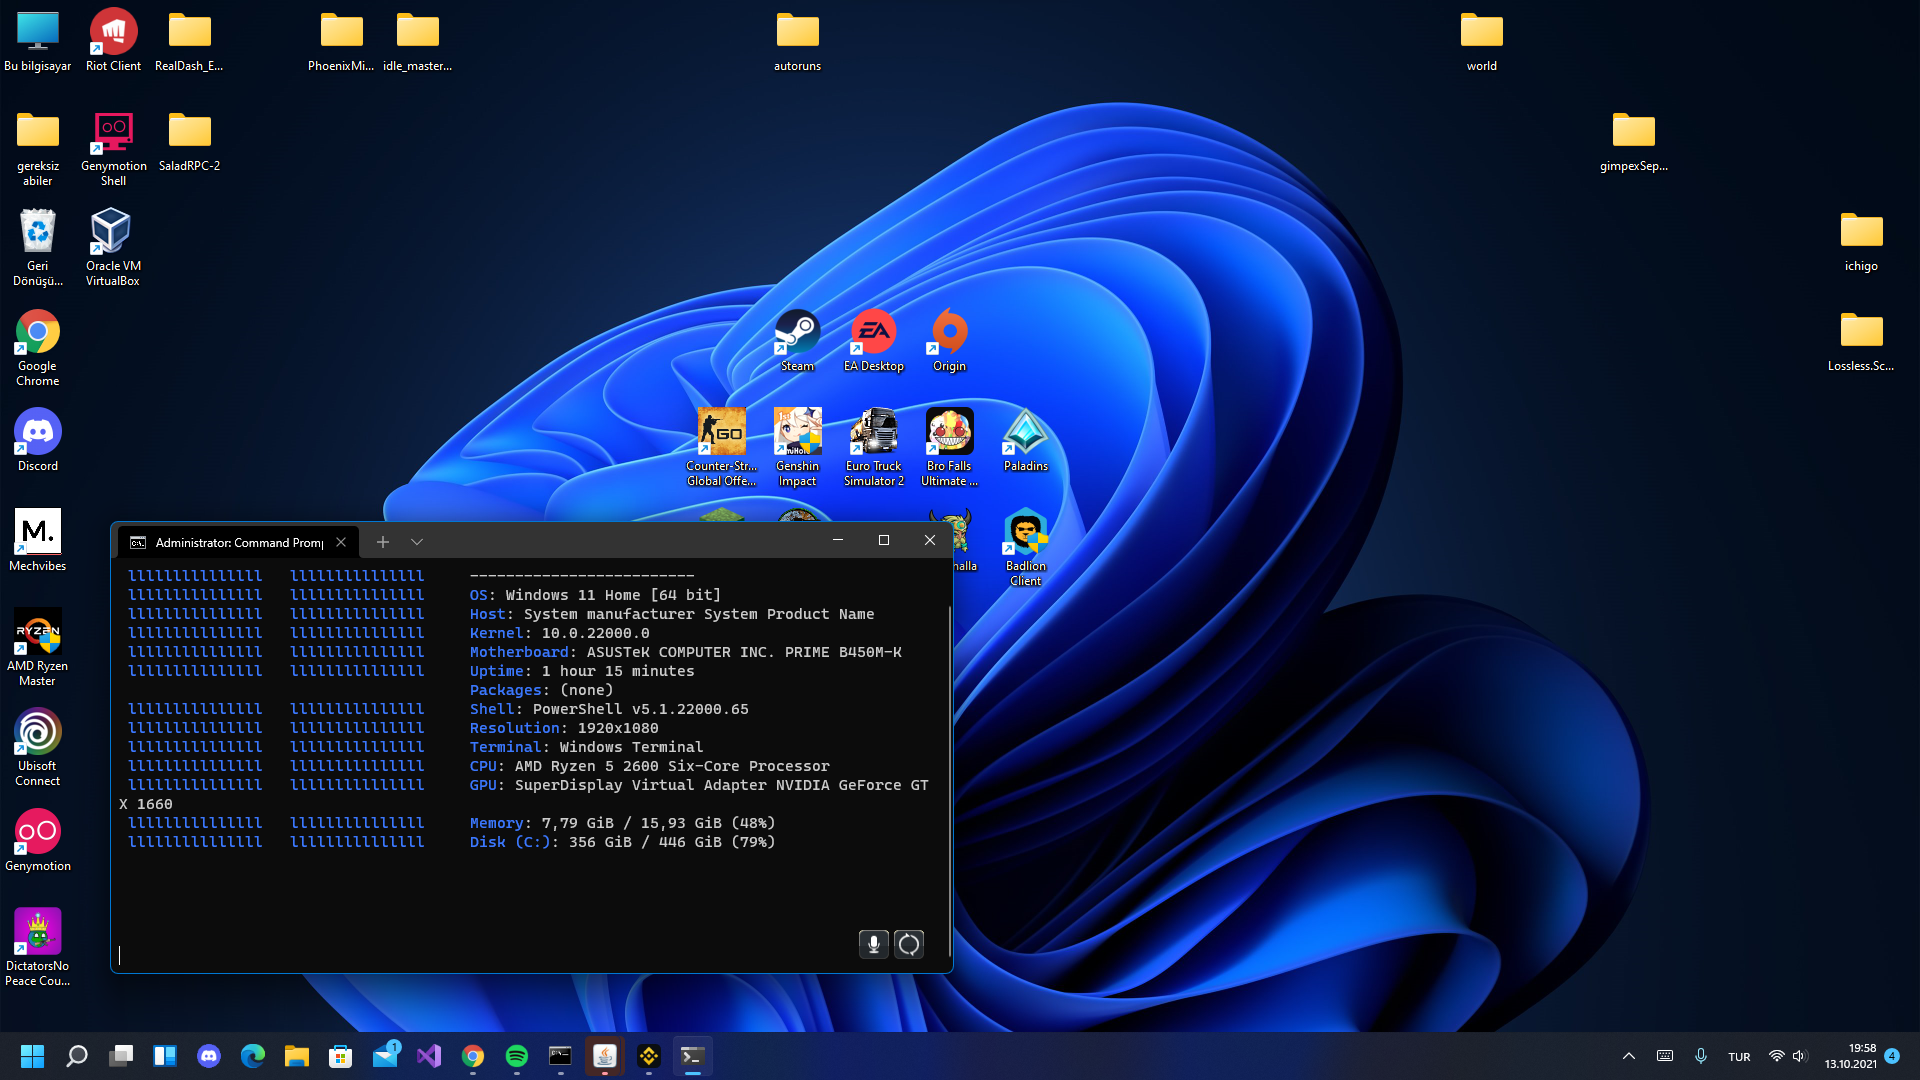The height and width of the screenshot is (1080, 1920).
Task: Select the RealDash_E... folder
Action: pos(189,40)
